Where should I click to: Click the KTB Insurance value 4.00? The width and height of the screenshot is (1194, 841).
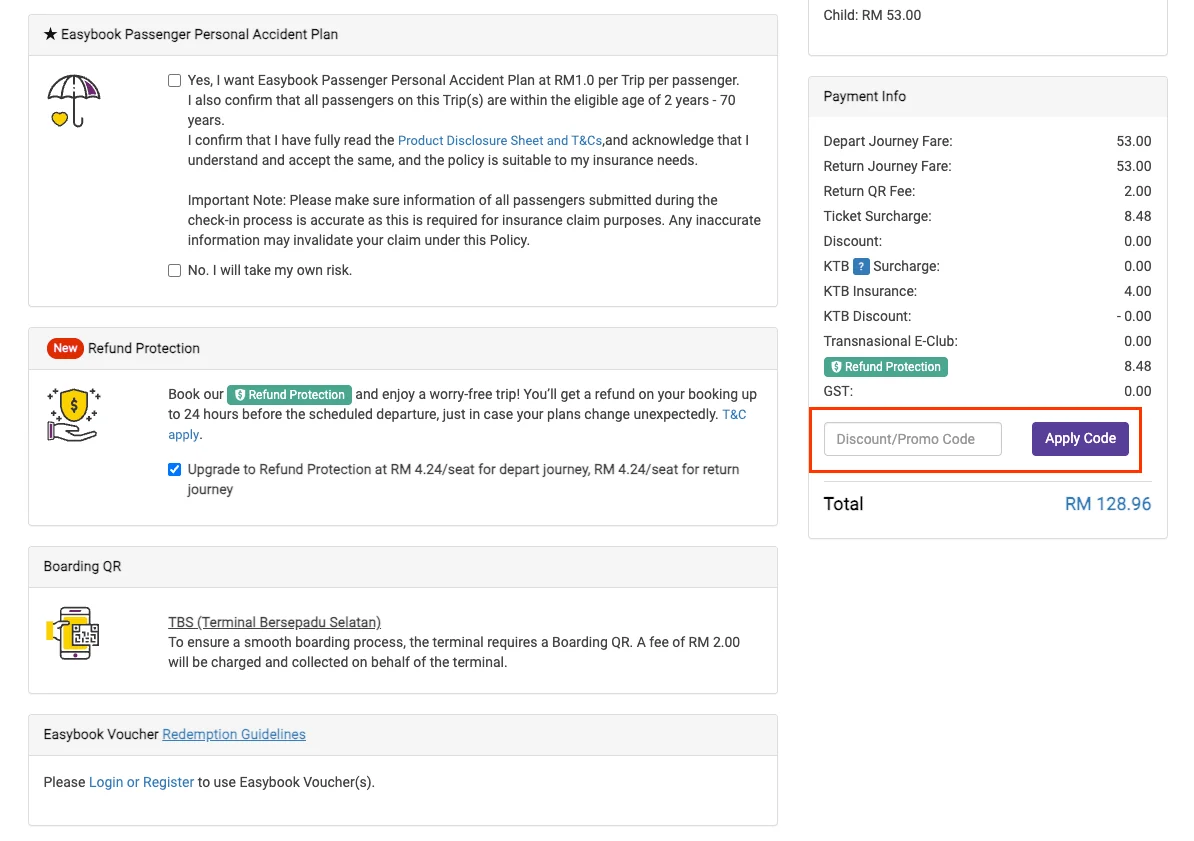tap(1137, 292)
